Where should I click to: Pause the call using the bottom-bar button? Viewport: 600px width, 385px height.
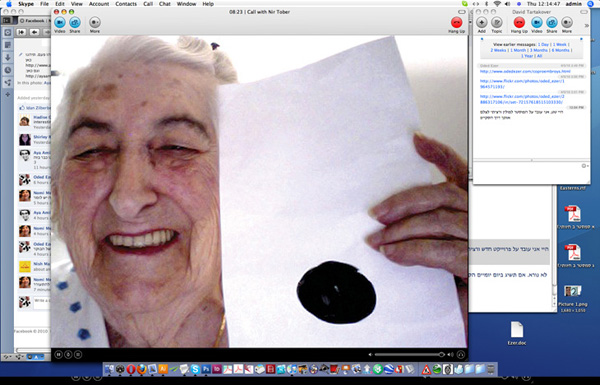tap(58, 355)
